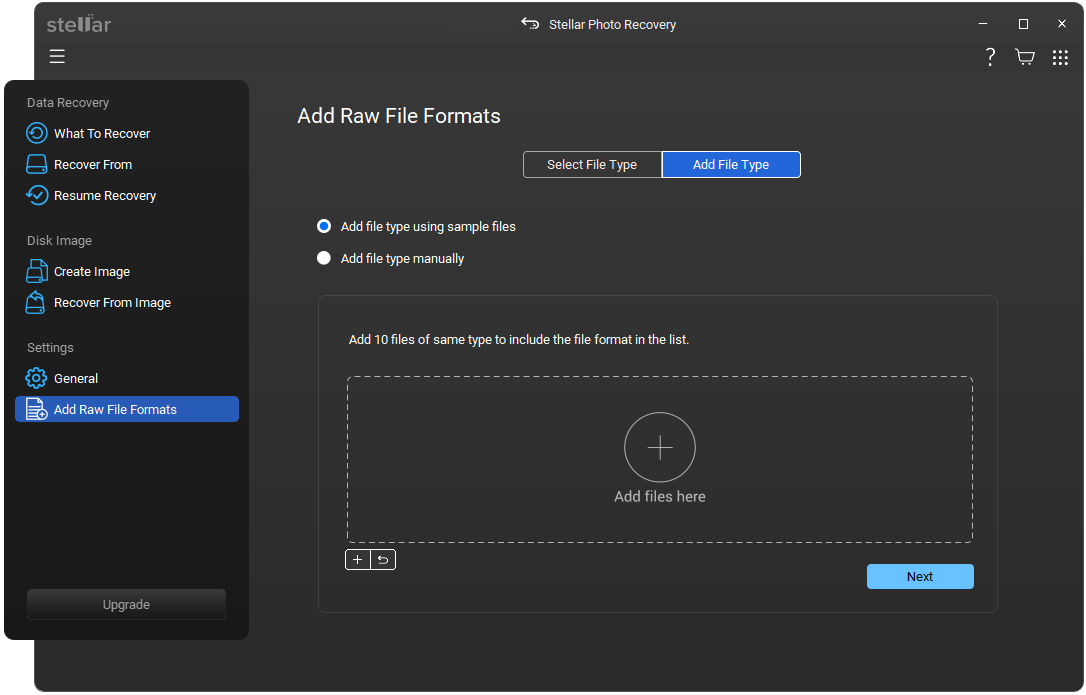Screen dimensions: 1086x695
Task: Click the back arrow icon beside Stellar Photo Recovery
Action: [x=530, y=24]
